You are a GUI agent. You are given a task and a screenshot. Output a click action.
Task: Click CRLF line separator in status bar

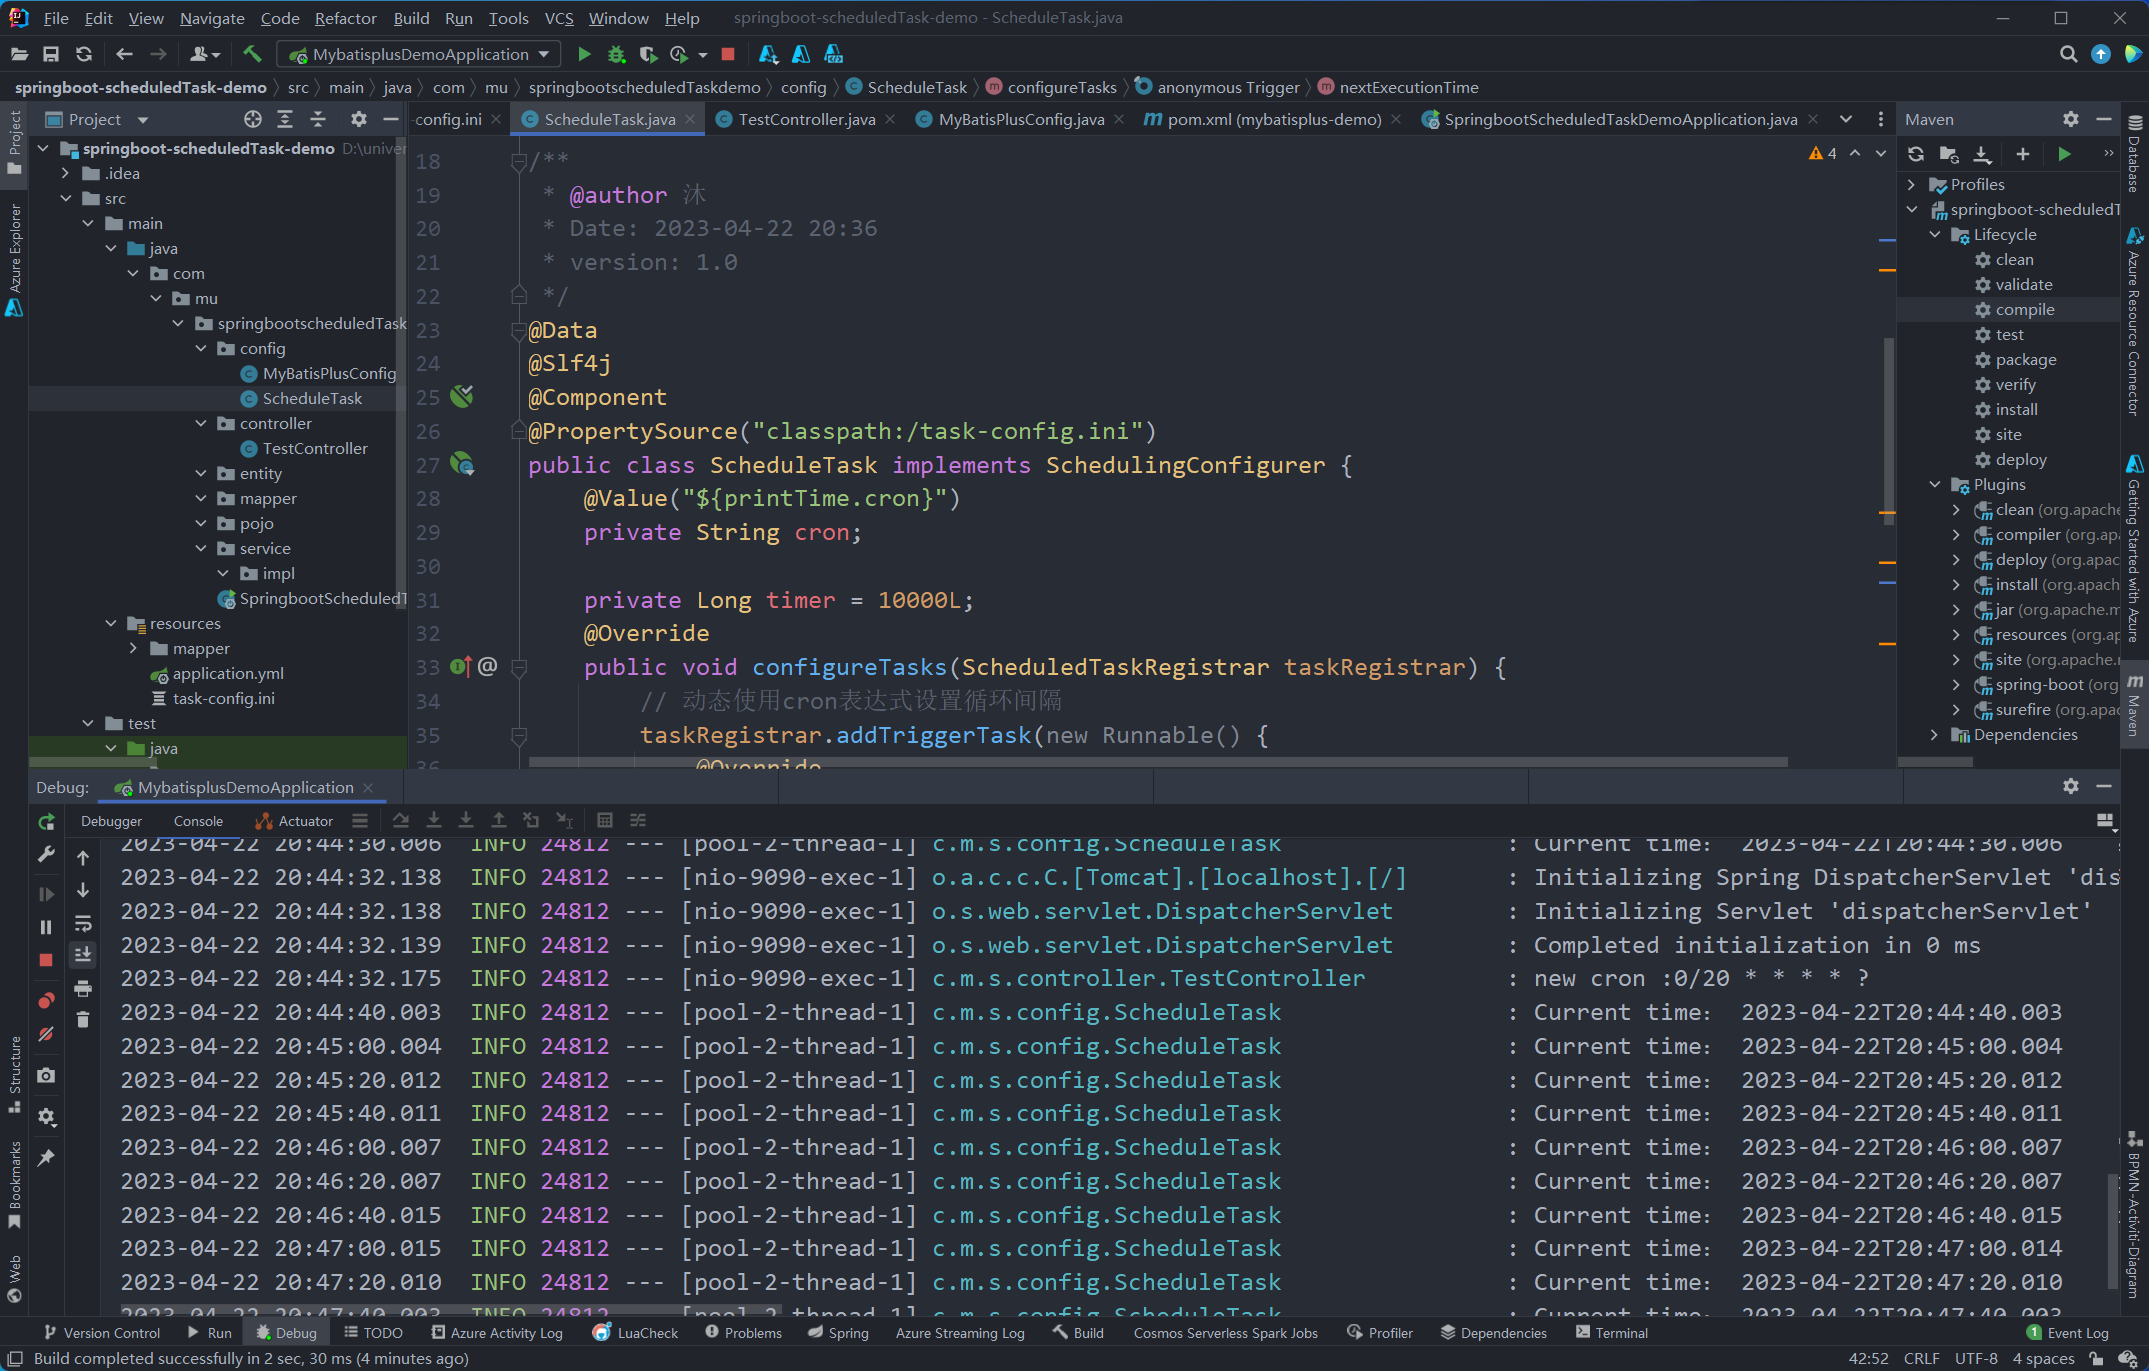coord(1921,1358)
